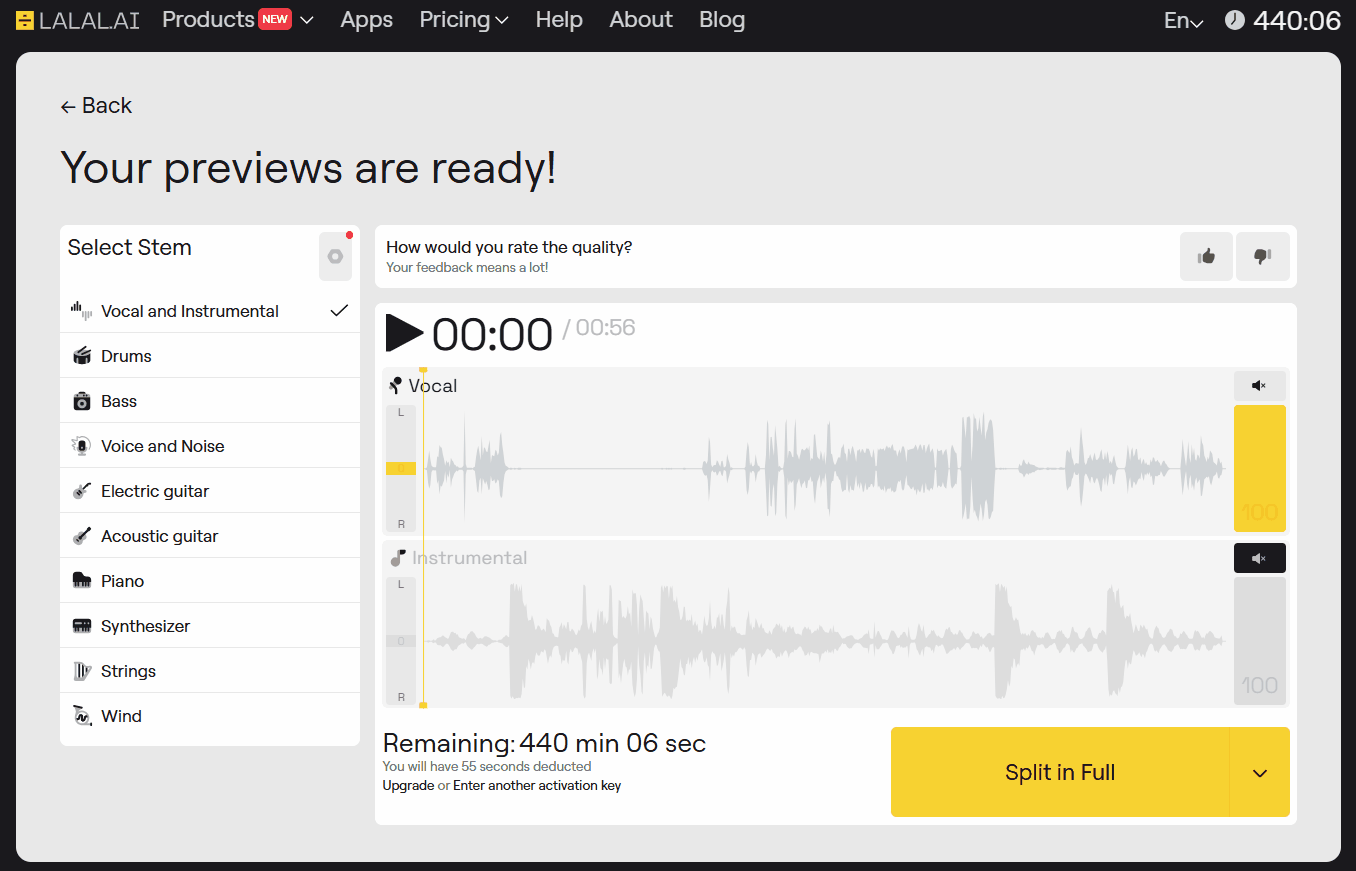Expand the Products dropdown menu
Viewport: 1356px width, 871px height.
click(x=238, y=20)
